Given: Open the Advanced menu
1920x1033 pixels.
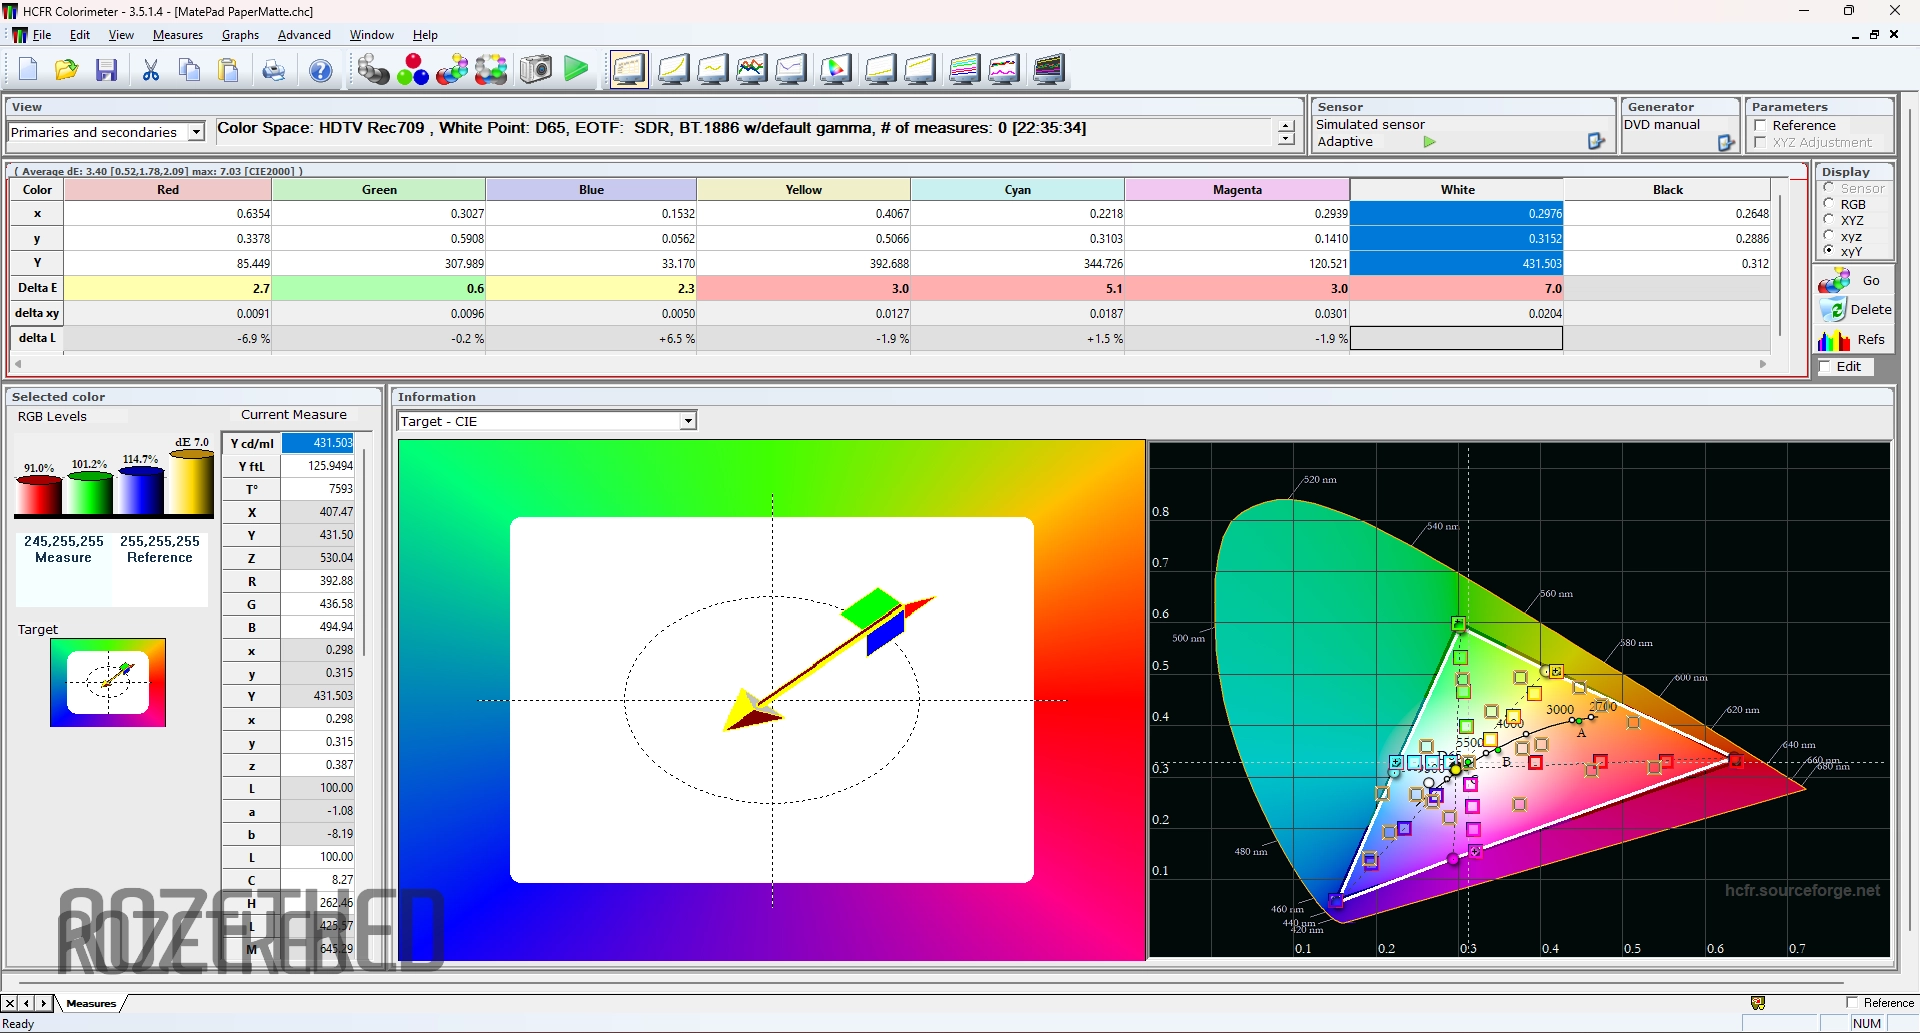Looking at the screenshot, I should (304, 35).
